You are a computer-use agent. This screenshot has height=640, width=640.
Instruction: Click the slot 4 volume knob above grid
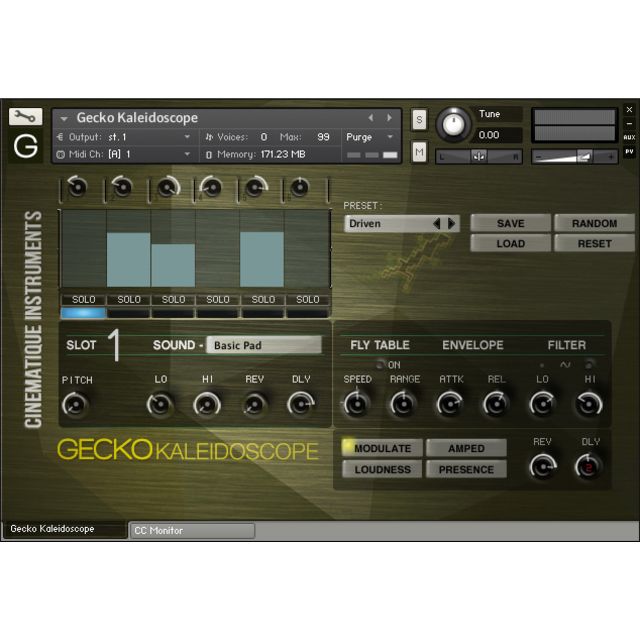click(x=211, y=188)
